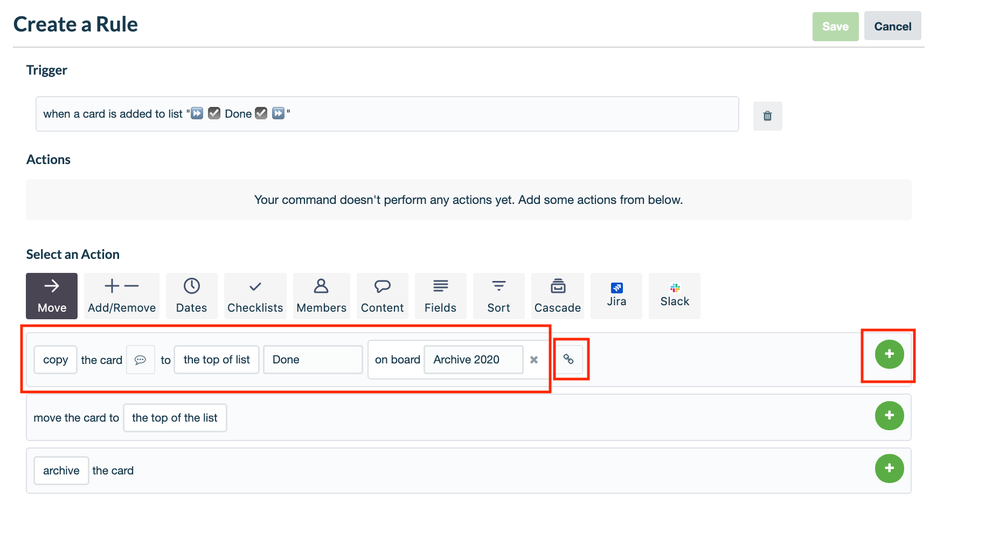Delete the trigger with the trash icon
The image size is (999, 535).
click(767, 116)
